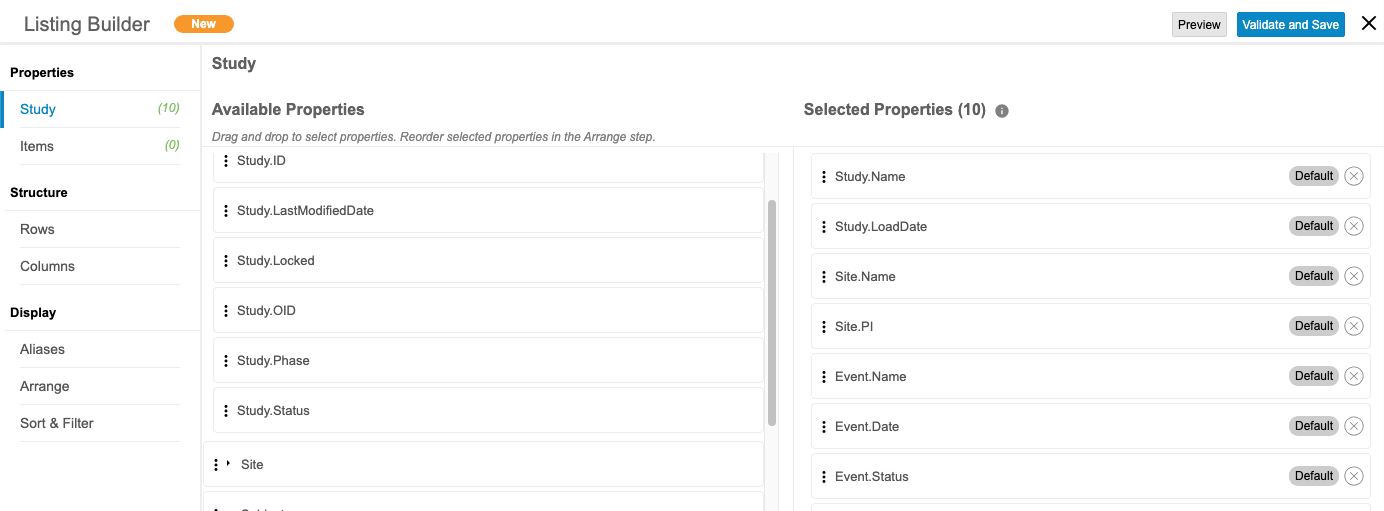Image resolution: width=1384 pixels, height=511 pixels.
Task: Click the Available Properties scrollbar
Action: (x=771, y=310)
